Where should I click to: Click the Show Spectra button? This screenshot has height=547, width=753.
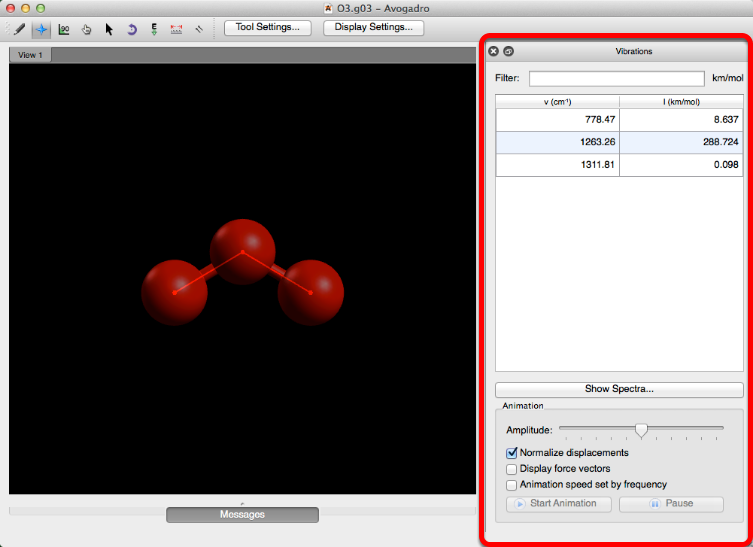click(619, 389)
